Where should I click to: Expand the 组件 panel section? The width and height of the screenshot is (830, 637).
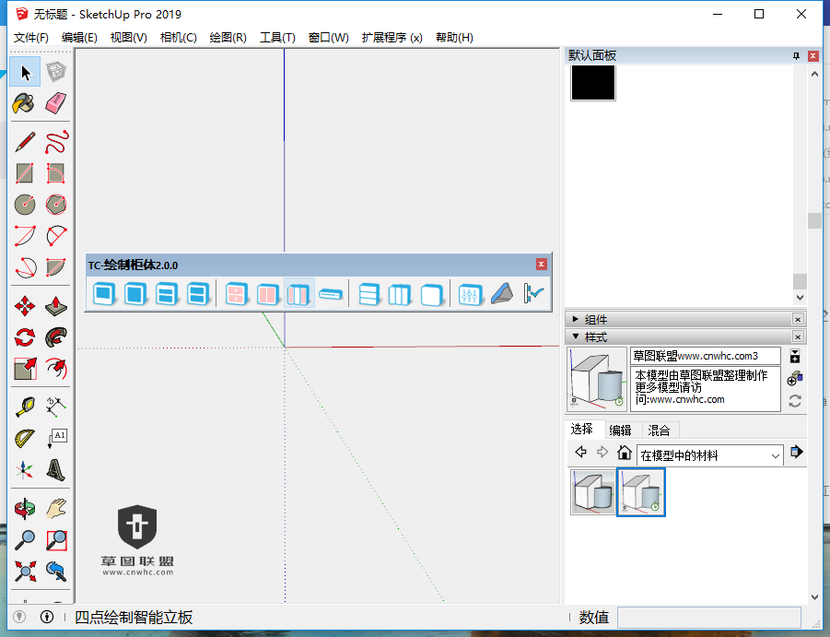pos(575,319)
